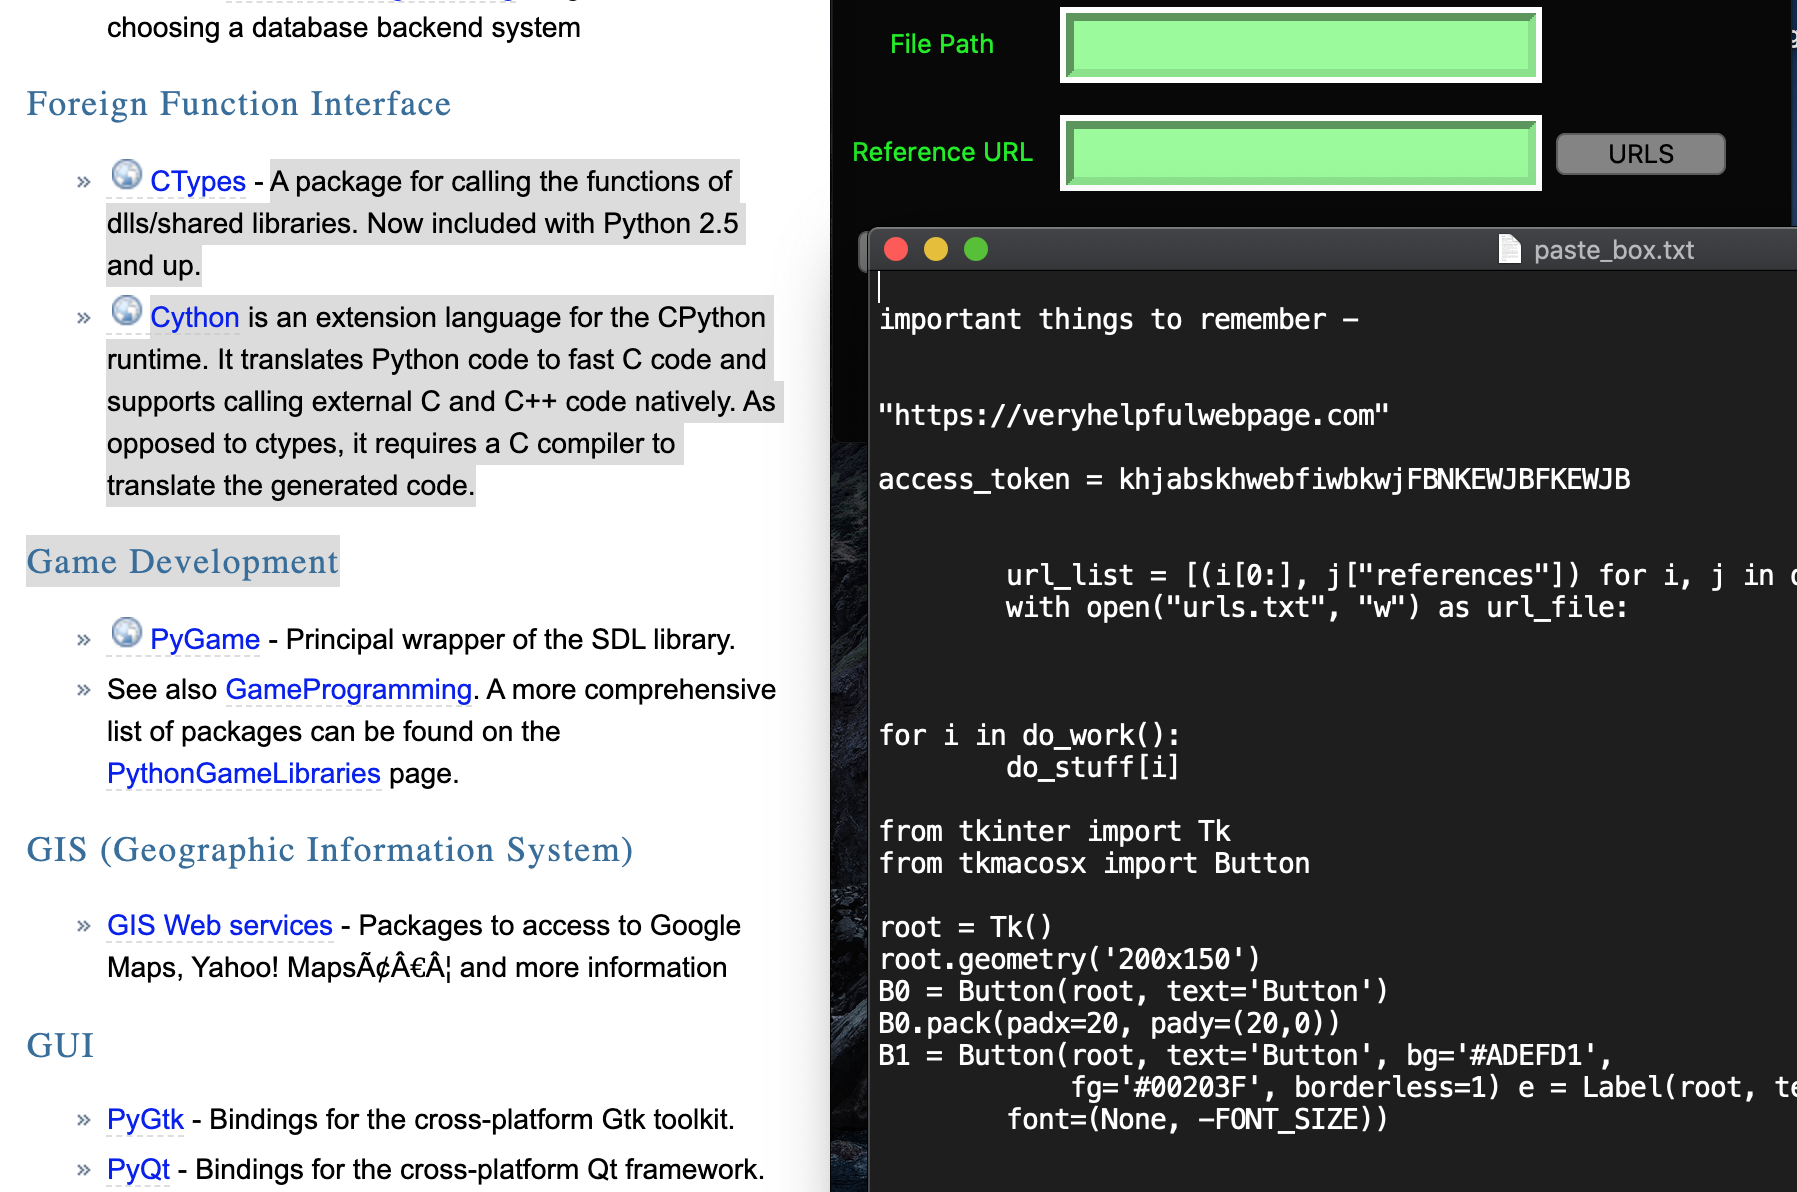Click the line 'important things to remember'
The image size is (1797, 1192).
[x=1118, y=320]
